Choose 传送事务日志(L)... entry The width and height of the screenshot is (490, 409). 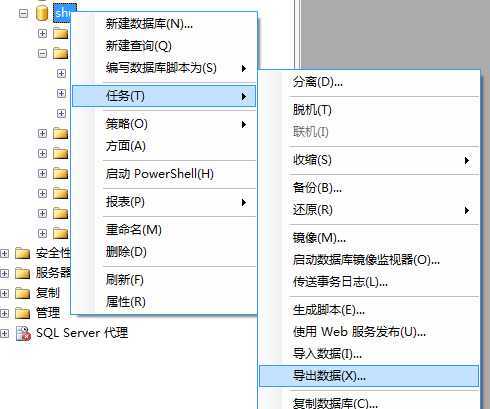pyautogui.click(x=369, y=282)
